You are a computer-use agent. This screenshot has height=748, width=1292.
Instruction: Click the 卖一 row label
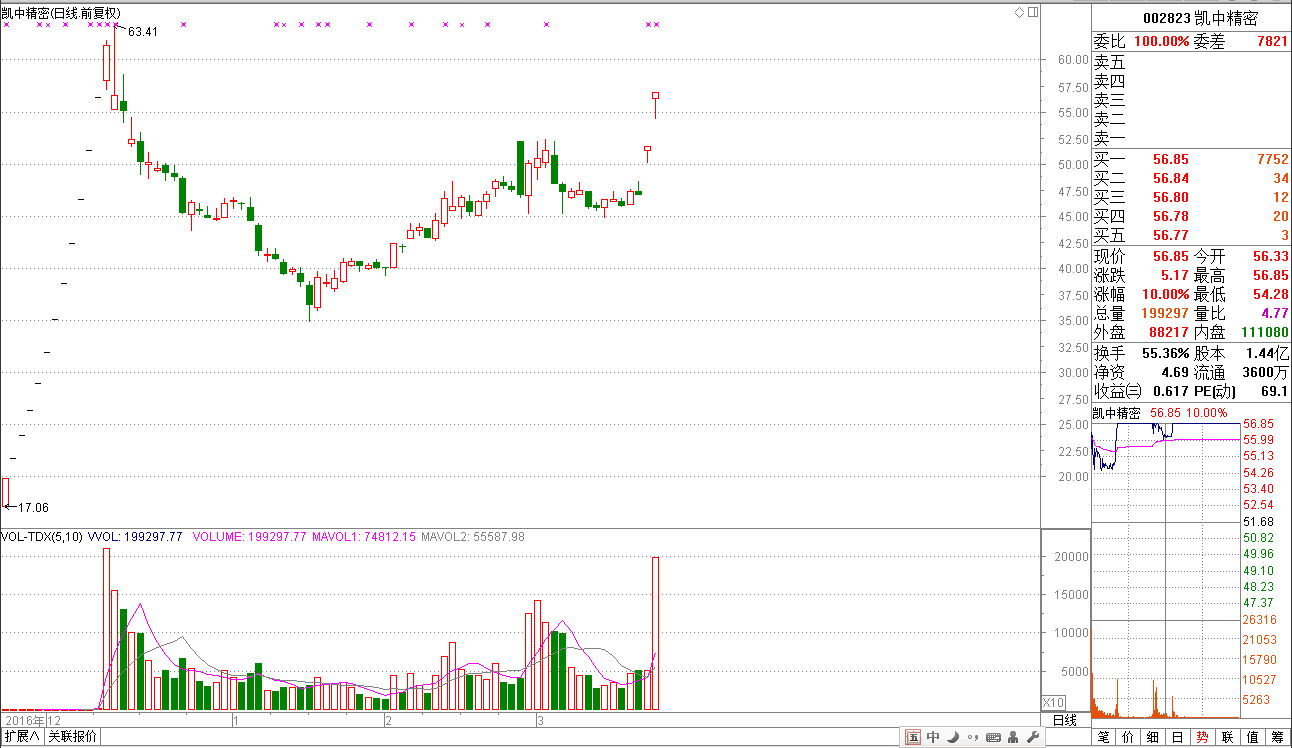(1109, 138)
